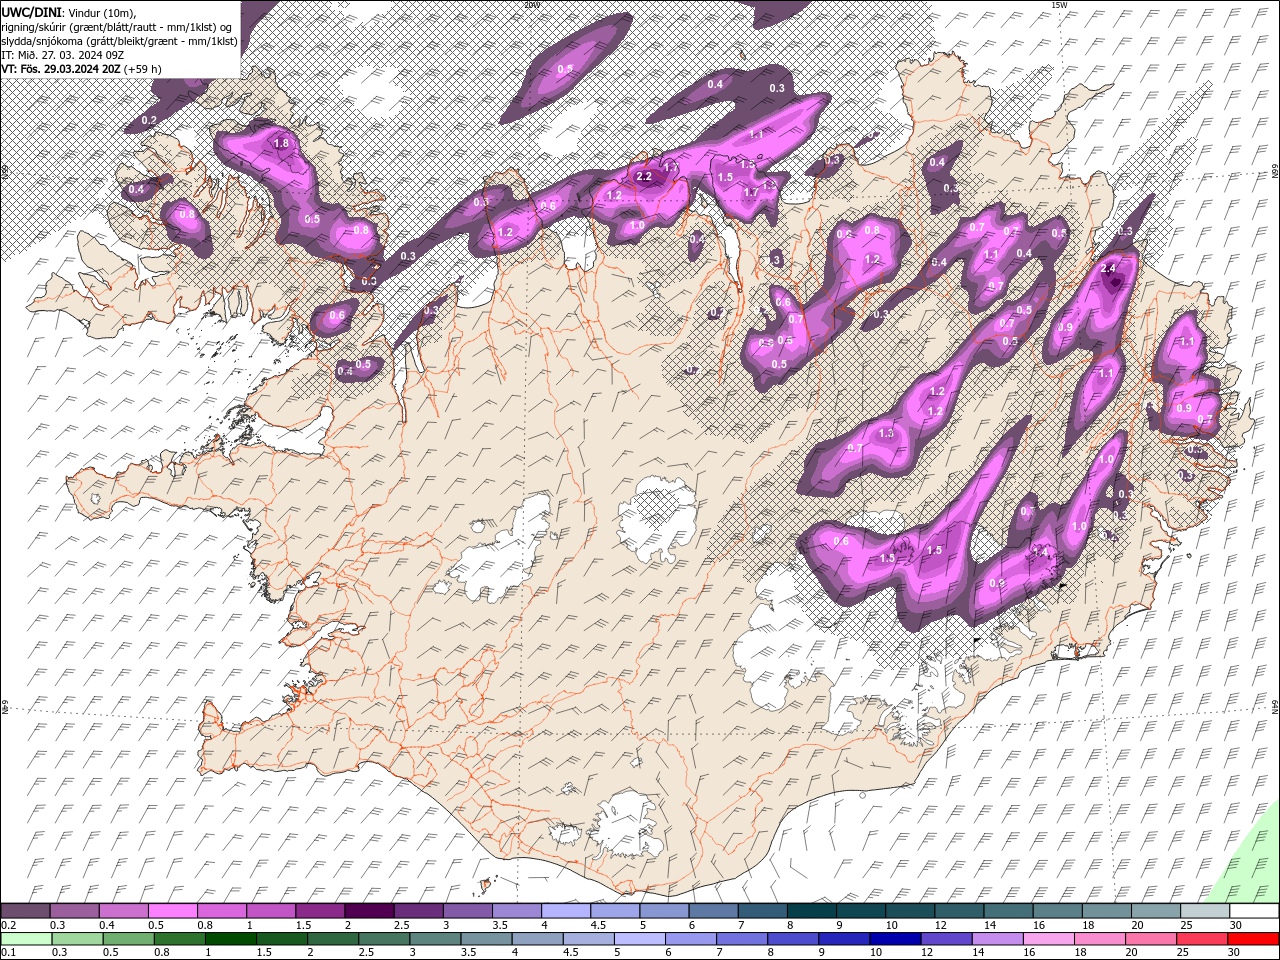Click the (+59 h) forecast offset label
Screen dimensions: 1280x960
[x=142, y=69]
